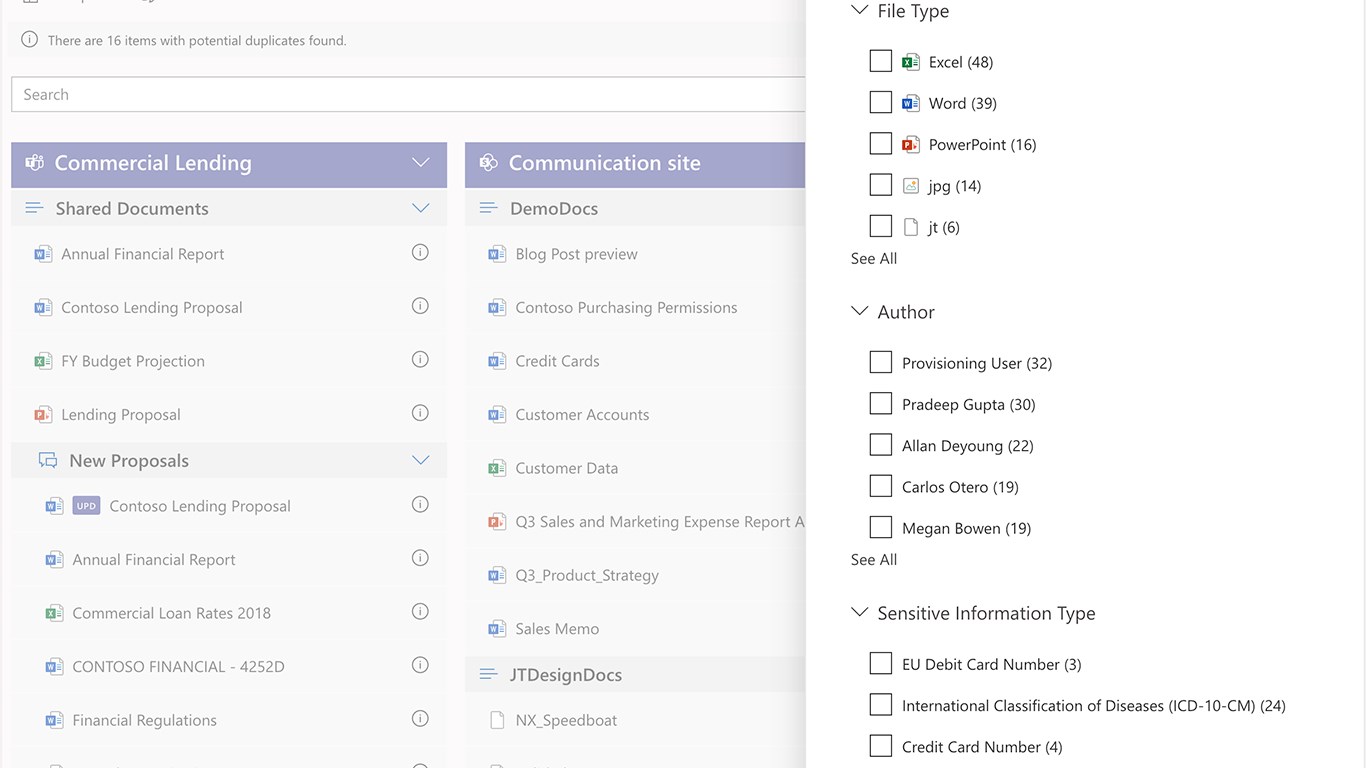This screenshot has width=1366, height=768.
Task: Click See All under File Type
Action: tap(874, 258)
